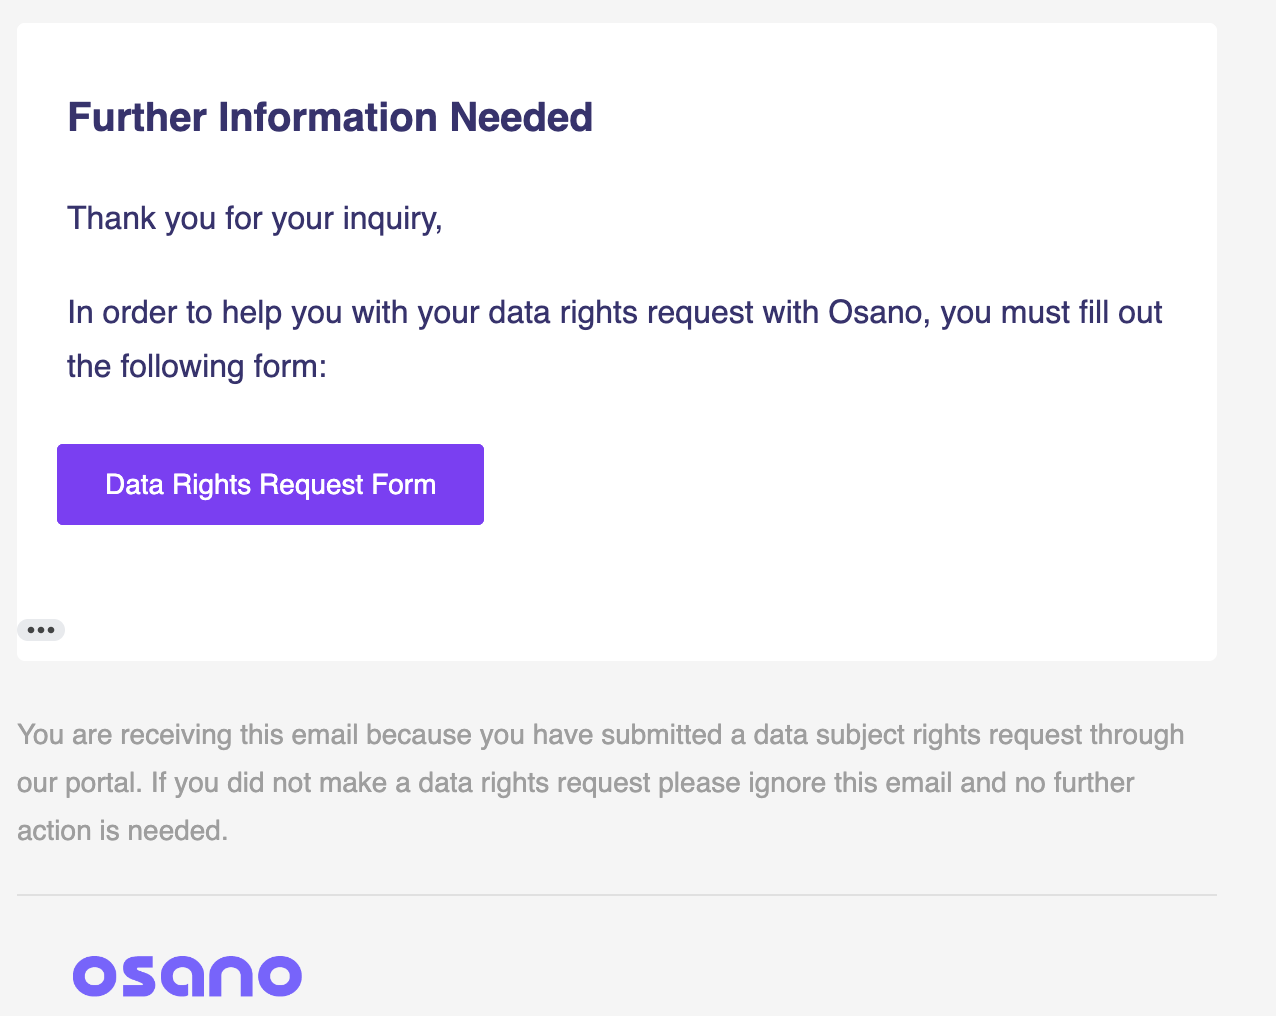Click the 'You are receiving this email' footer text
This screenshot has width=1276, height=1016.
click(x=187, y=735)
